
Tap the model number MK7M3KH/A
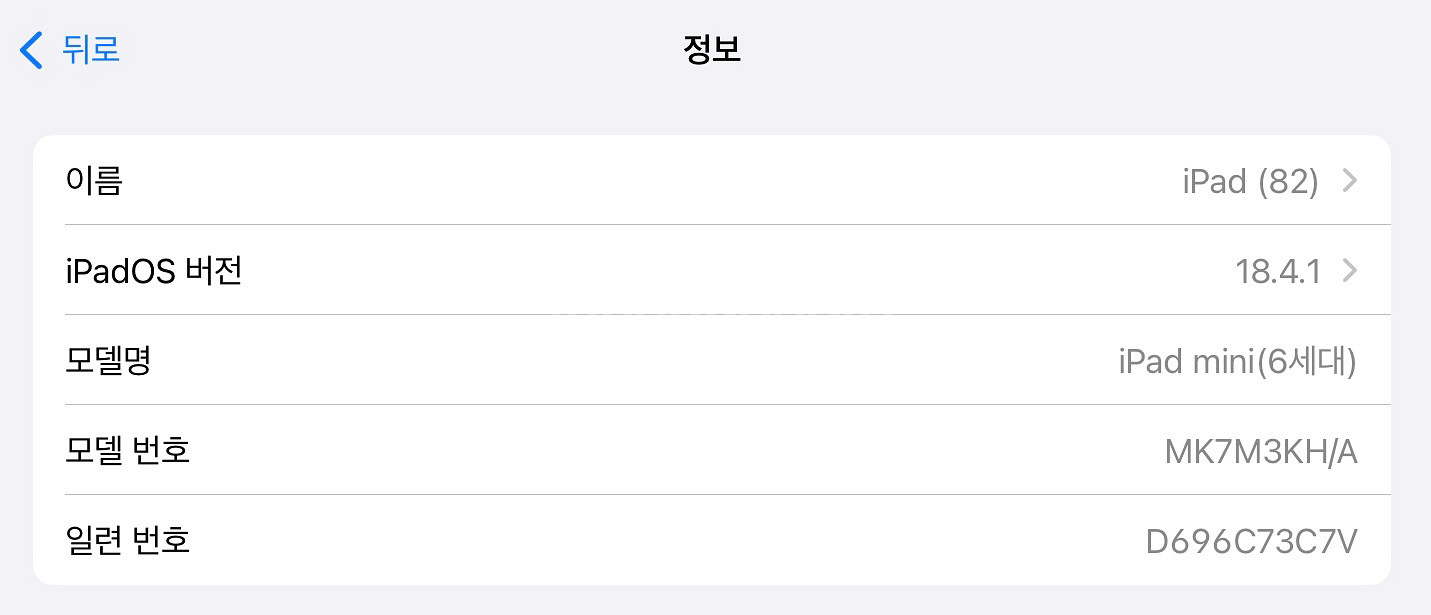[x=1261, y=452]
